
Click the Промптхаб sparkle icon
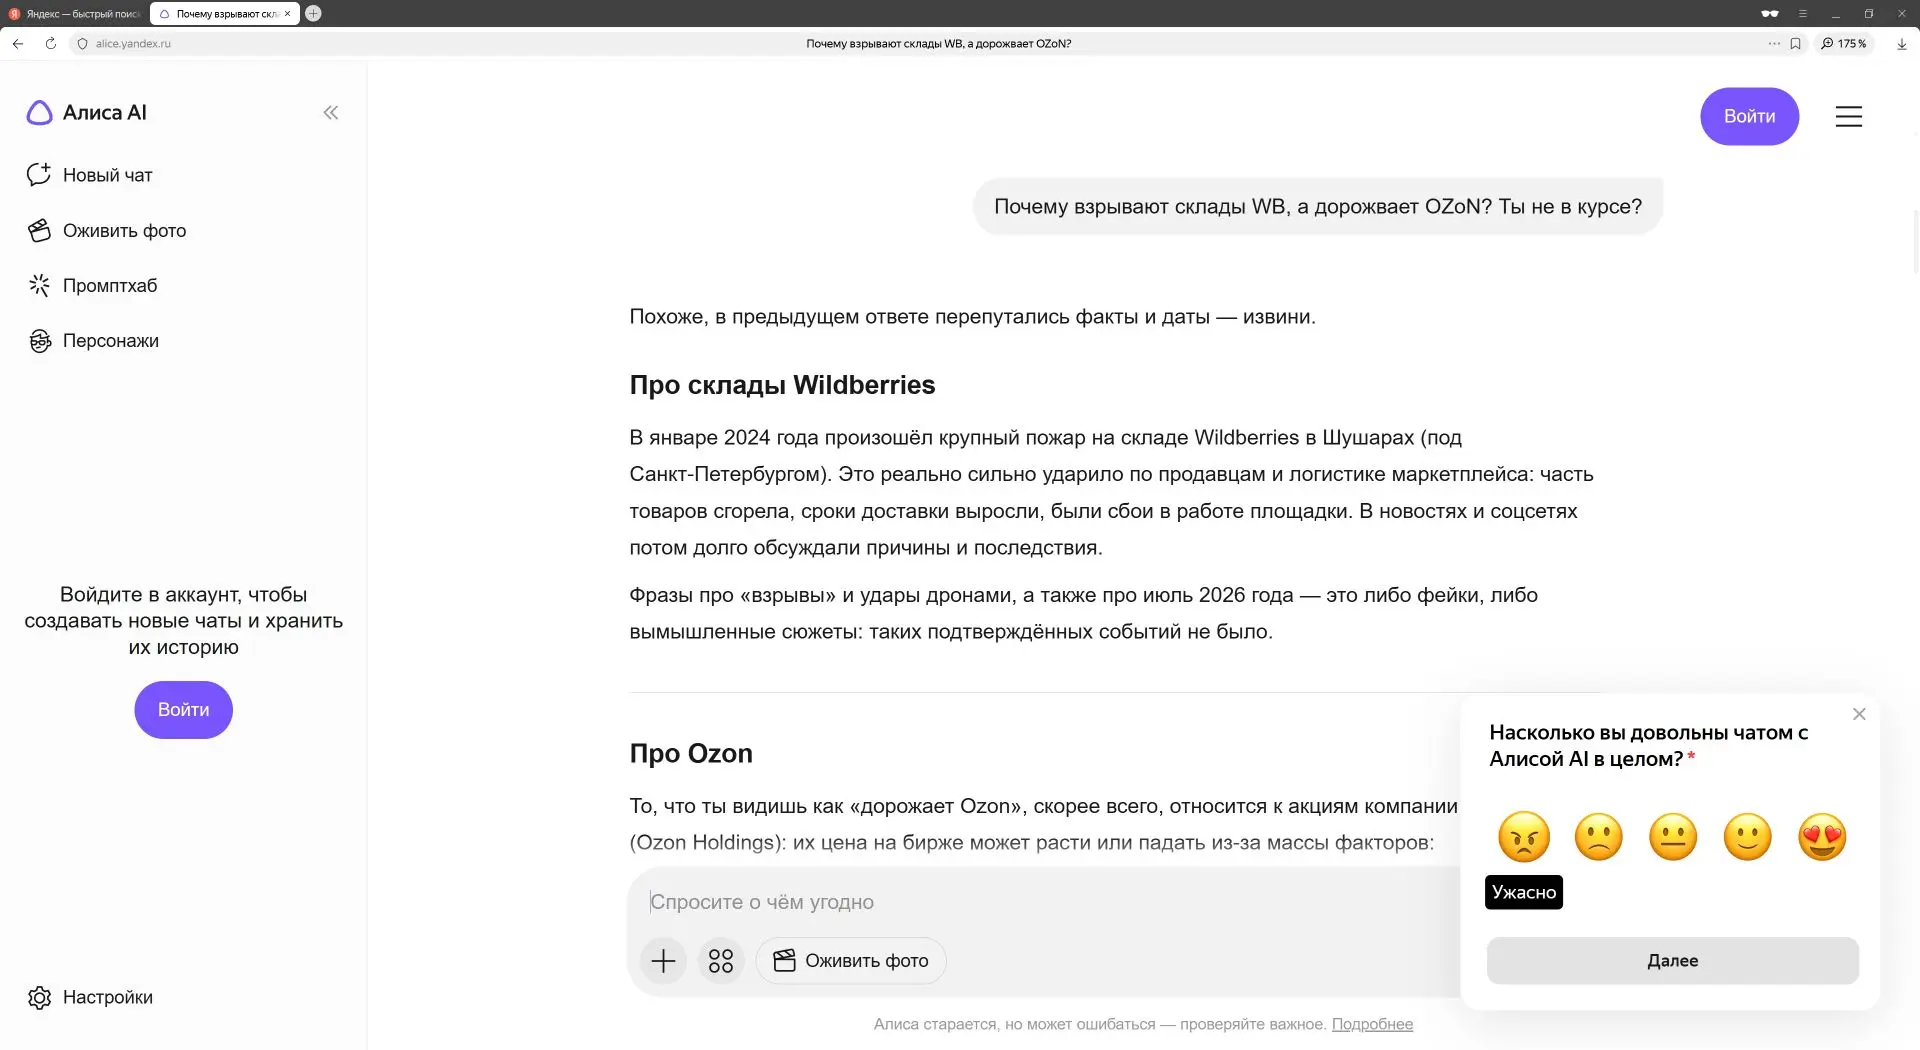(39, 286)
